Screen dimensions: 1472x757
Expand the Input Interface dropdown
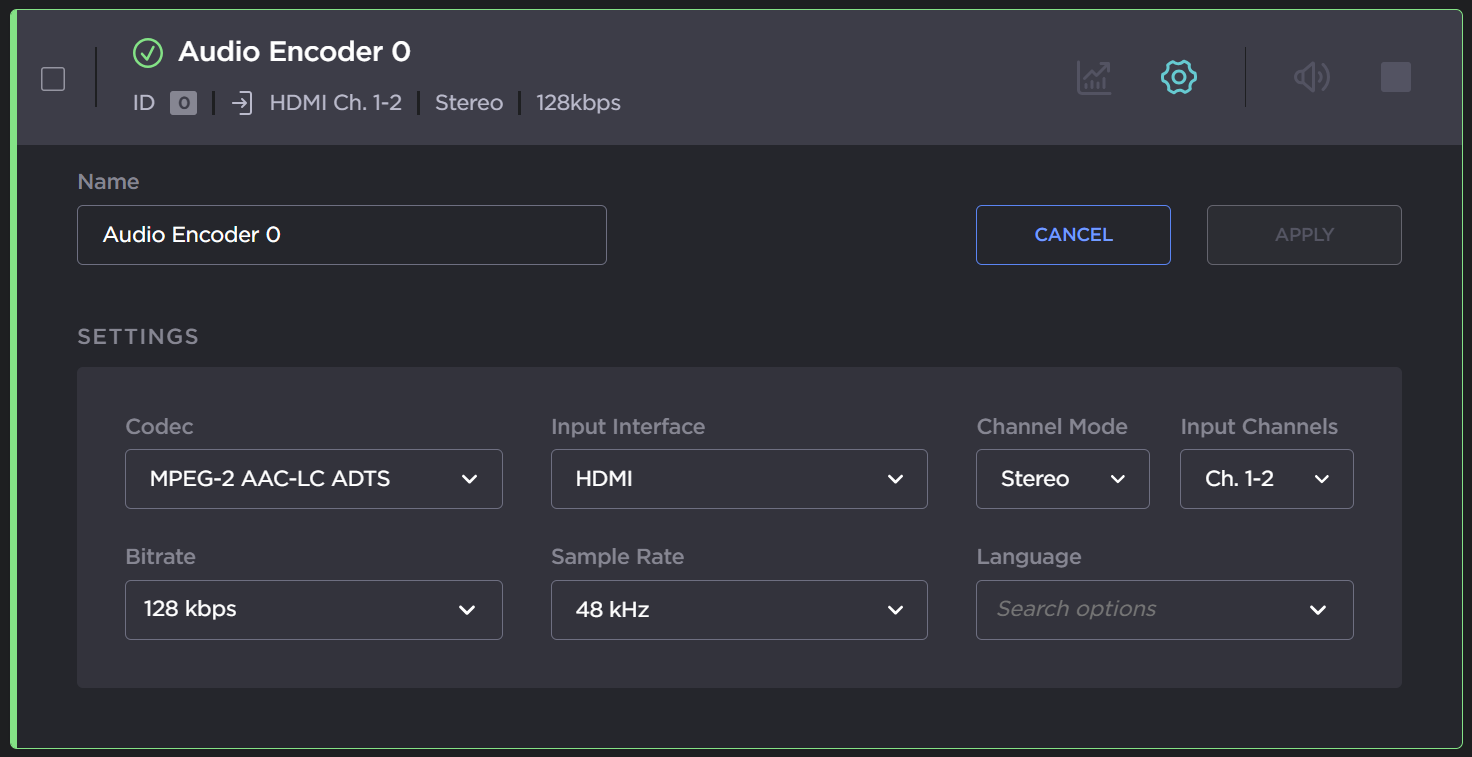pos(739,479)
